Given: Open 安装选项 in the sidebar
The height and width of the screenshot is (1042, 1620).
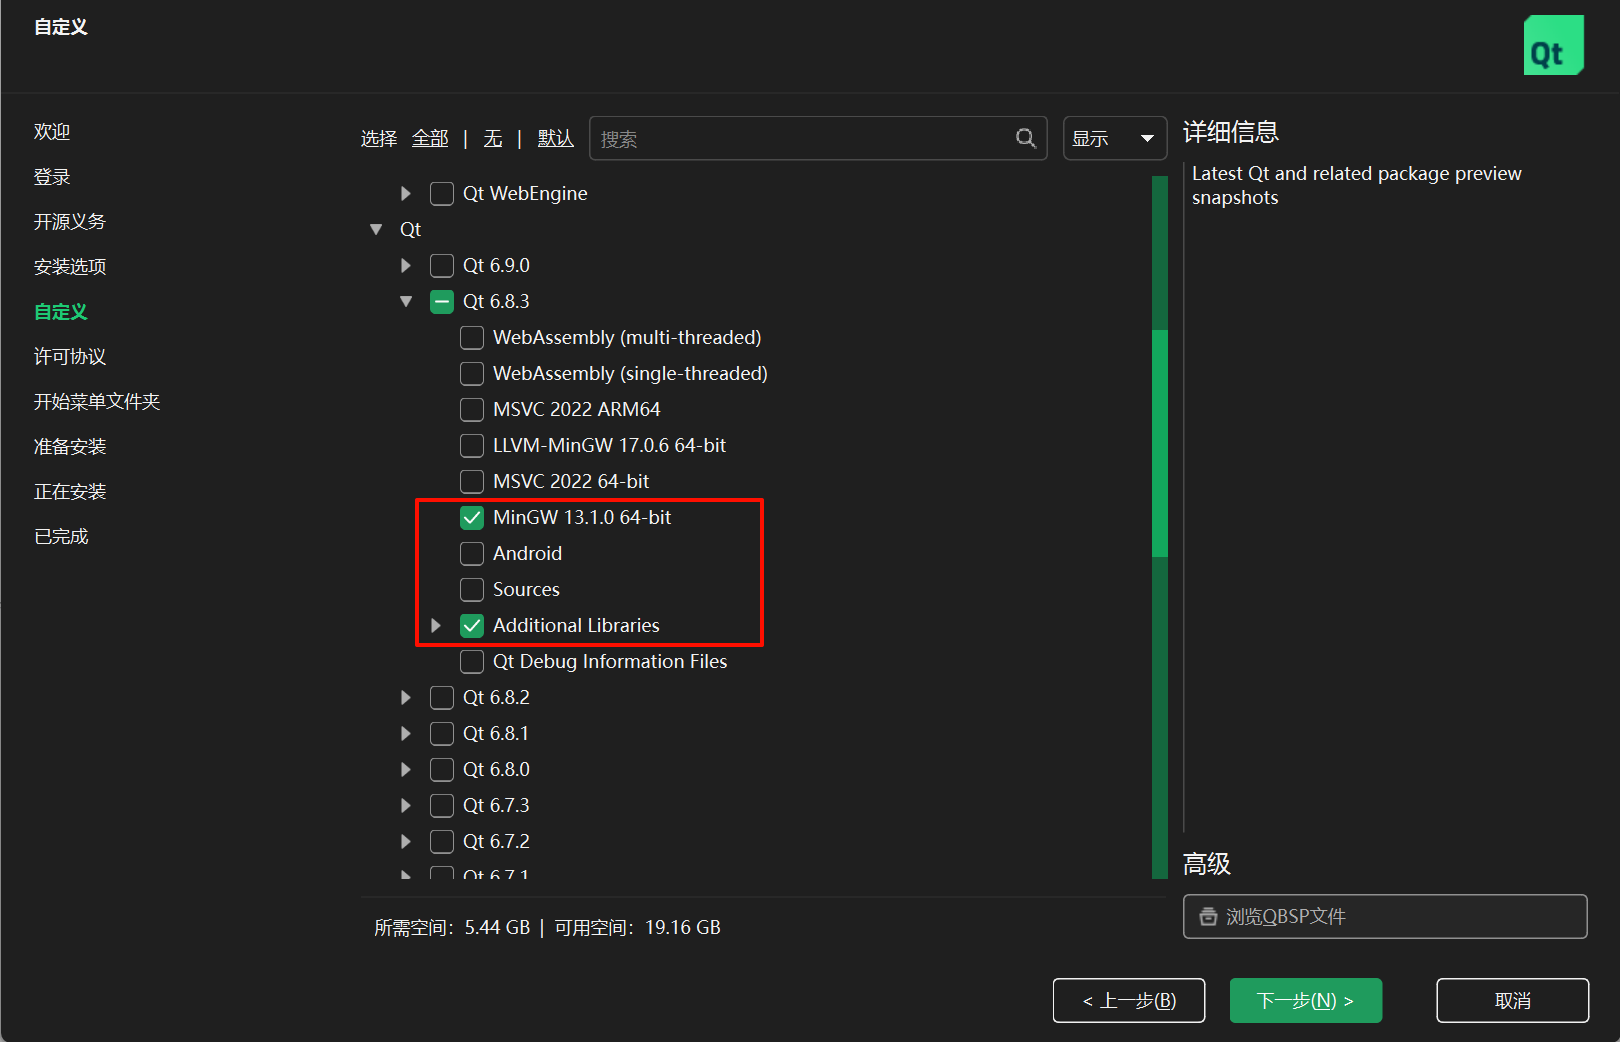Looking at the screenshot, I should (x=68, y=266).
